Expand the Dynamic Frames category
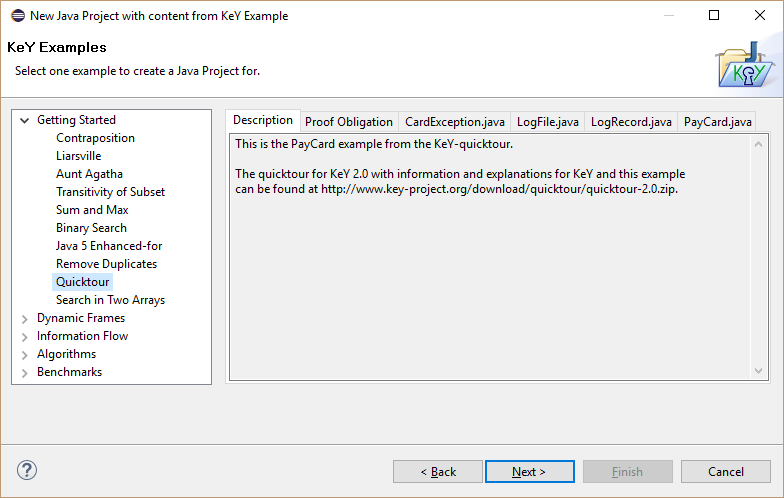This screenshot has height=498, width=784. point(24,318)
